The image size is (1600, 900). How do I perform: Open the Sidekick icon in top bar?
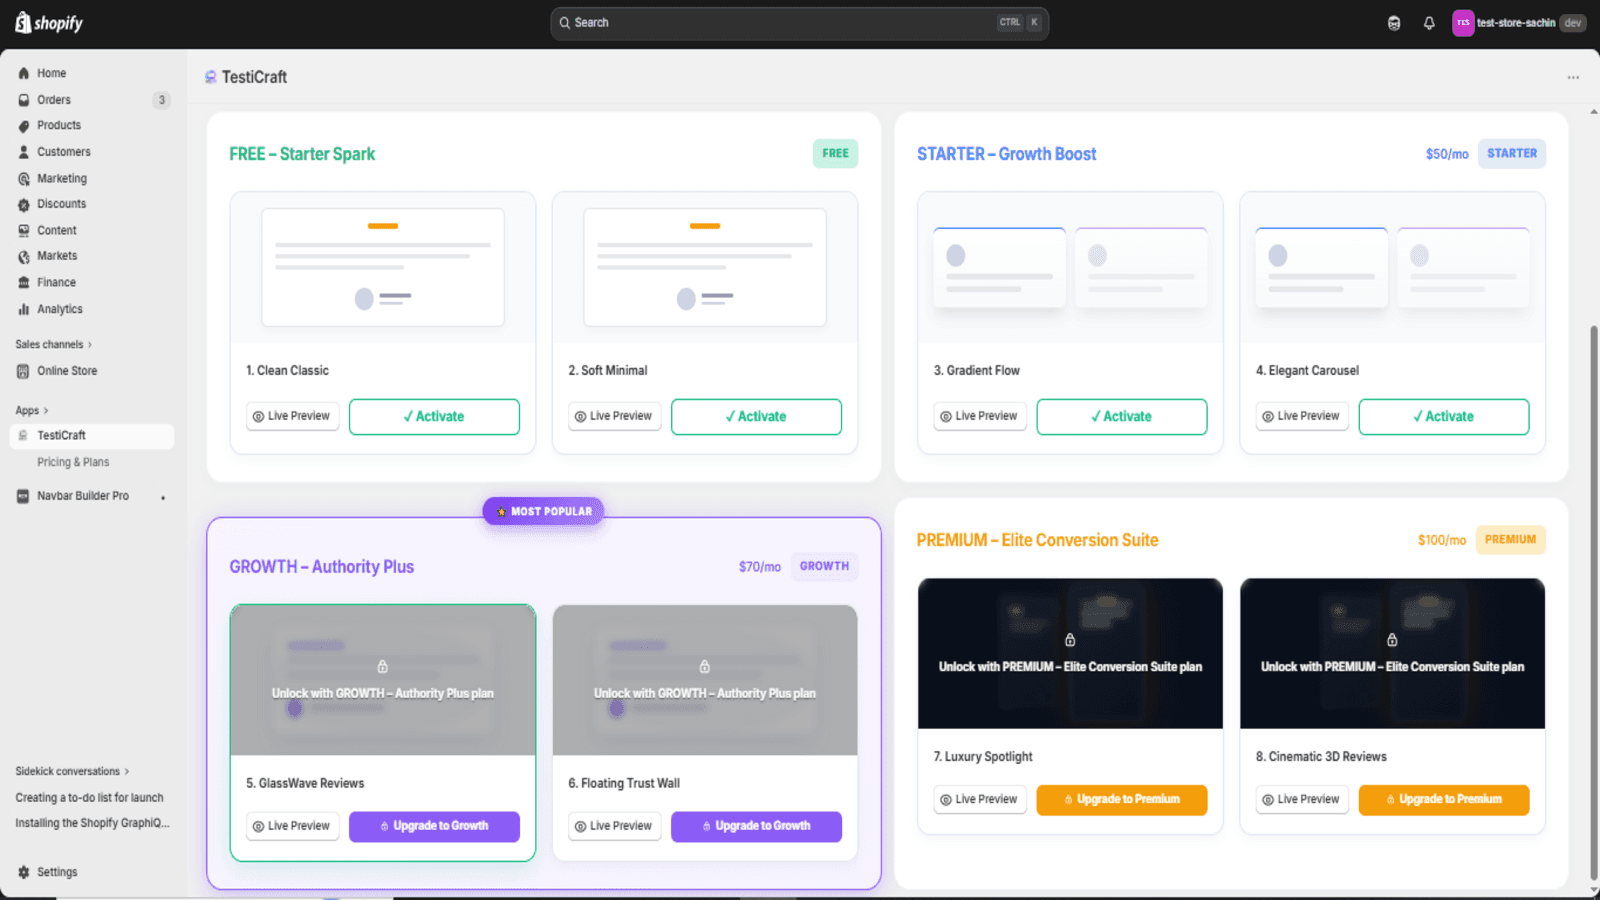pyautogui.click(x=1394, y=23)
